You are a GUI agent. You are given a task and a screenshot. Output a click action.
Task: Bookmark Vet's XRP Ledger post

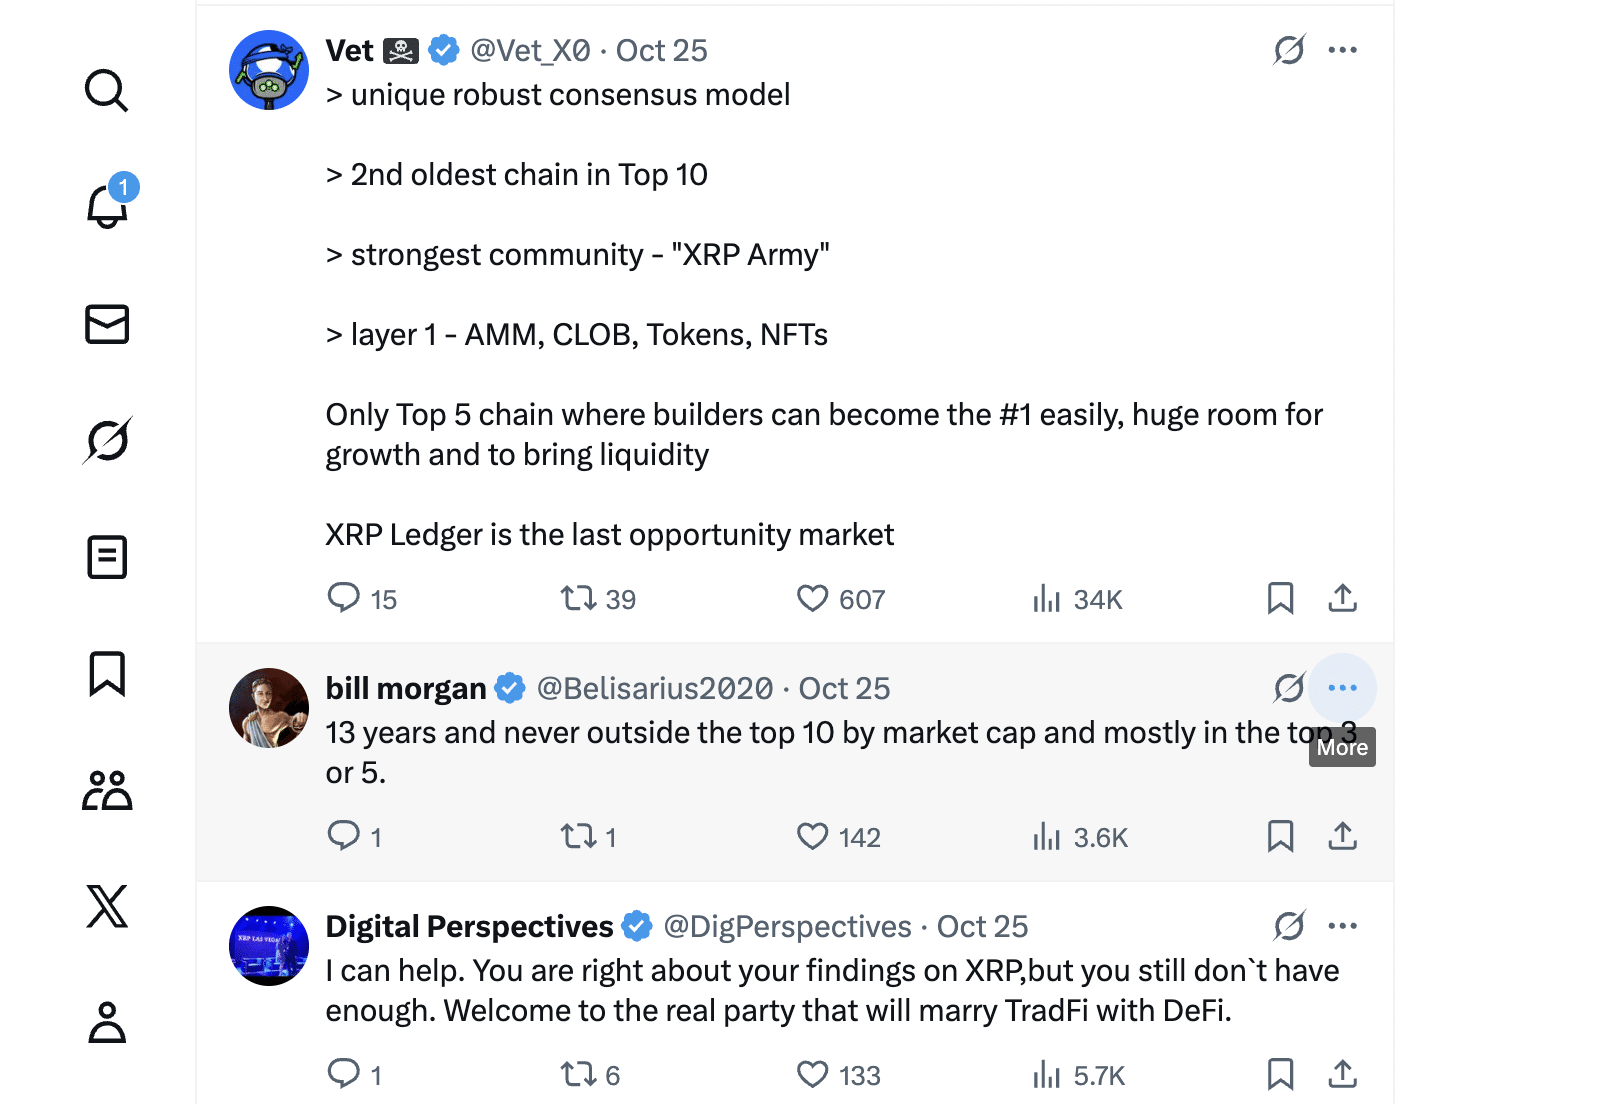point(1281,598)
